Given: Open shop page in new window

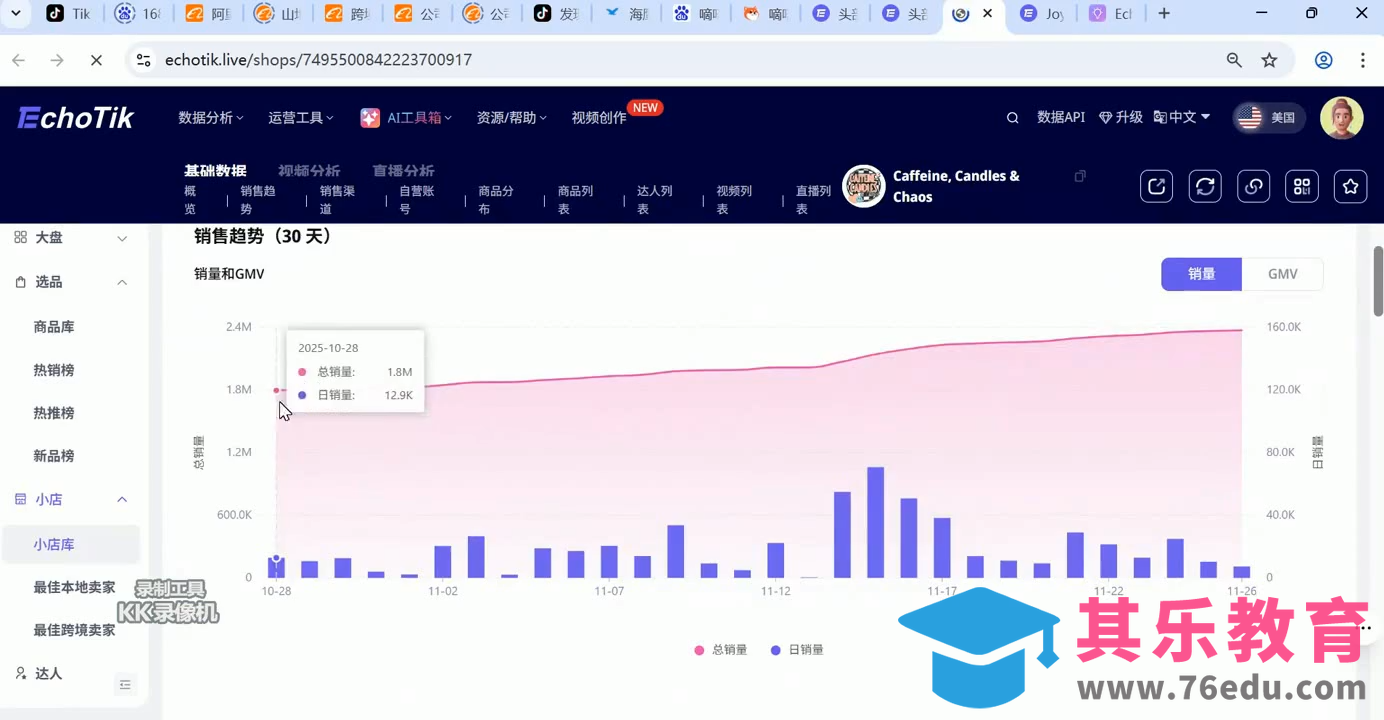Looking at the screenshot, I should tap(1156, 186).
